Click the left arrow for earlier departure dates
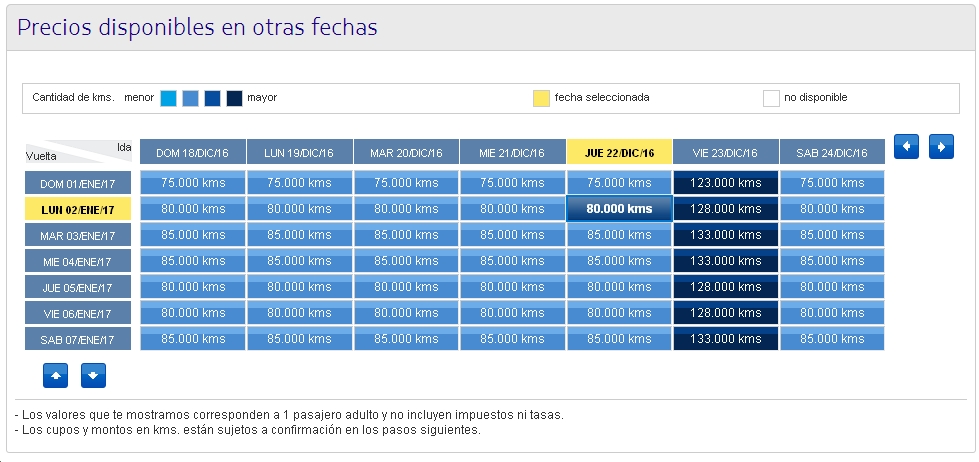979x462 pixels. coord(906,146)
